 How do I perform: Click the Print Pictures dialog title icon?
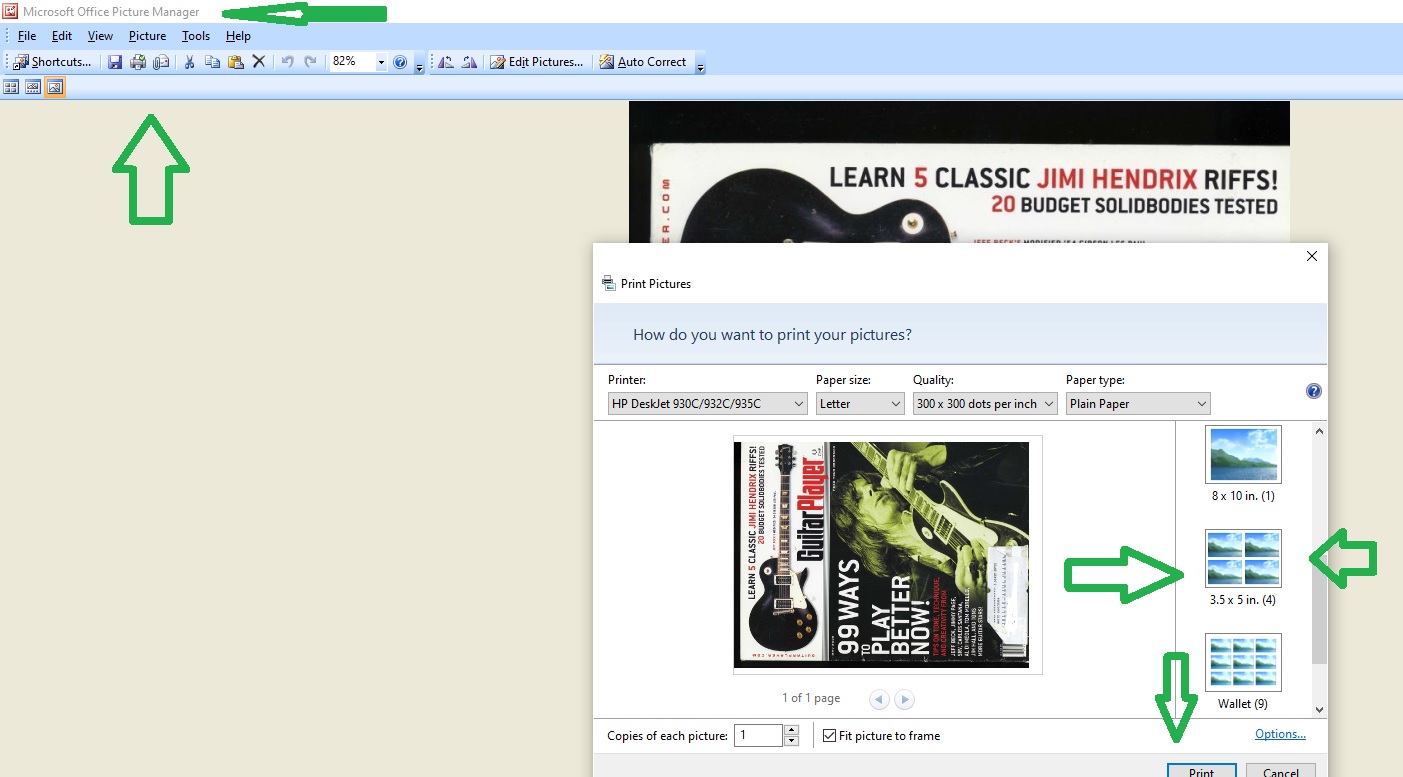point(608,284)
